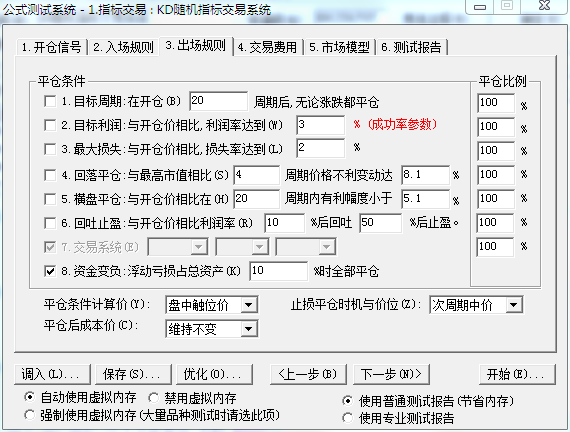This screenshot has height=432, width=570.
Task: Switch to the 1.开仓信号 tab
Action: tap(51, 47)
